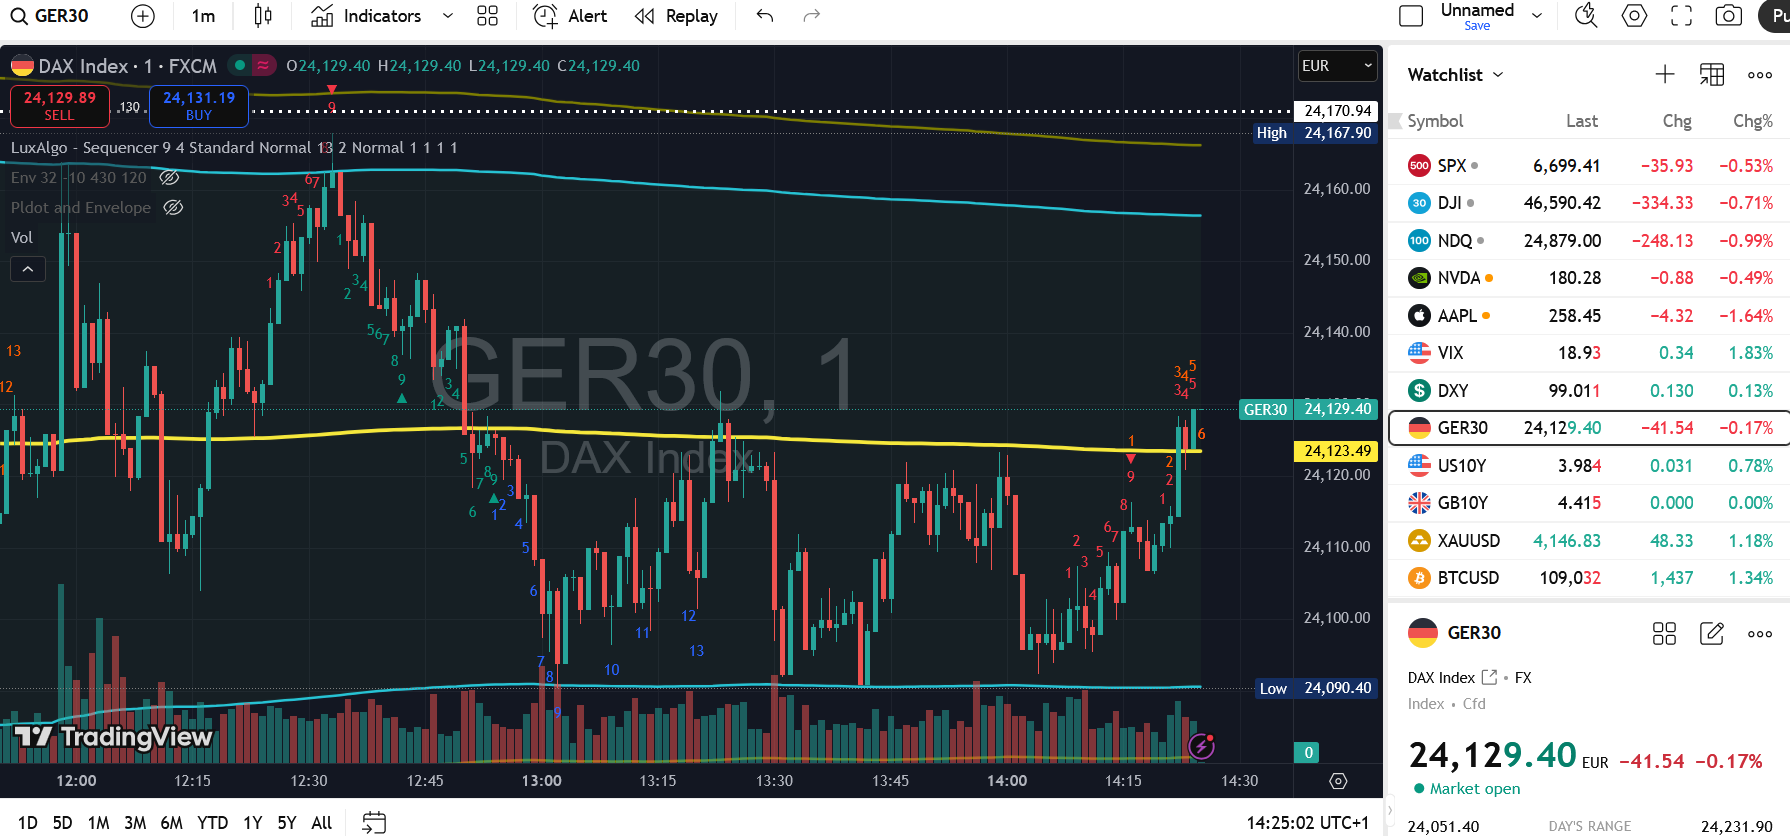Set chart range to 1Y
The width and height of the screenshot is (1790, 836).
pyautogui.click(x=253, y=823)
